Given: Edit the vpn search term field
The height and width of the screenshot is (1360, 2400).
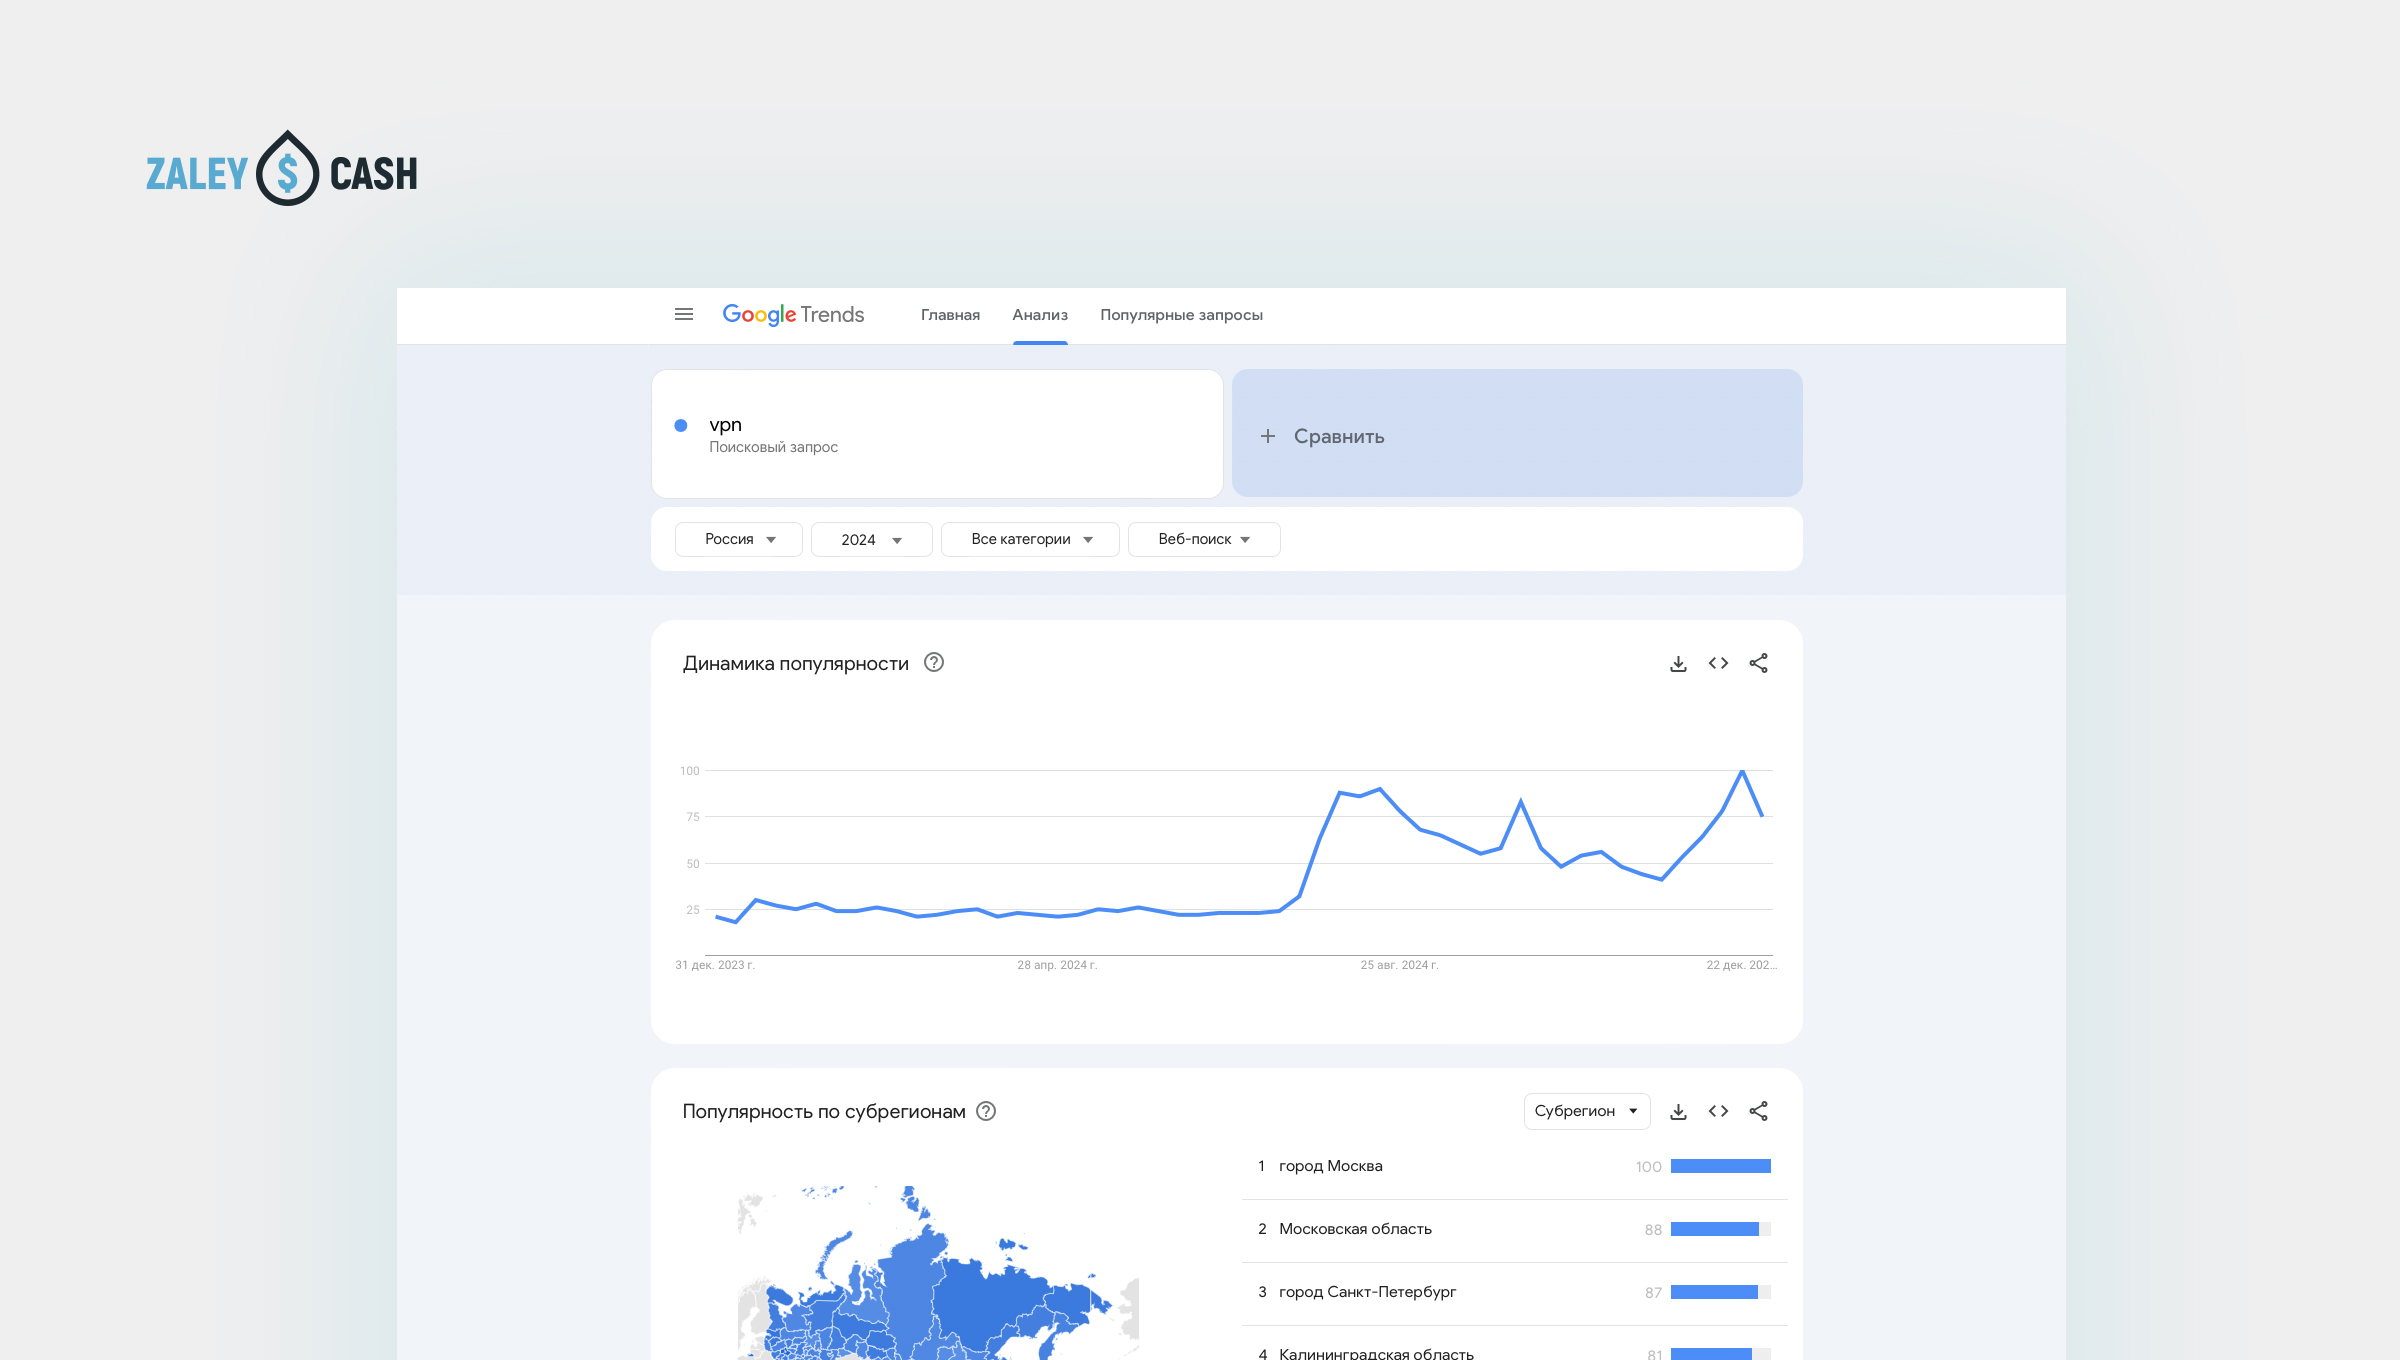Looking at the screenshot, I should pyautogui.click(x=937, y=434).
